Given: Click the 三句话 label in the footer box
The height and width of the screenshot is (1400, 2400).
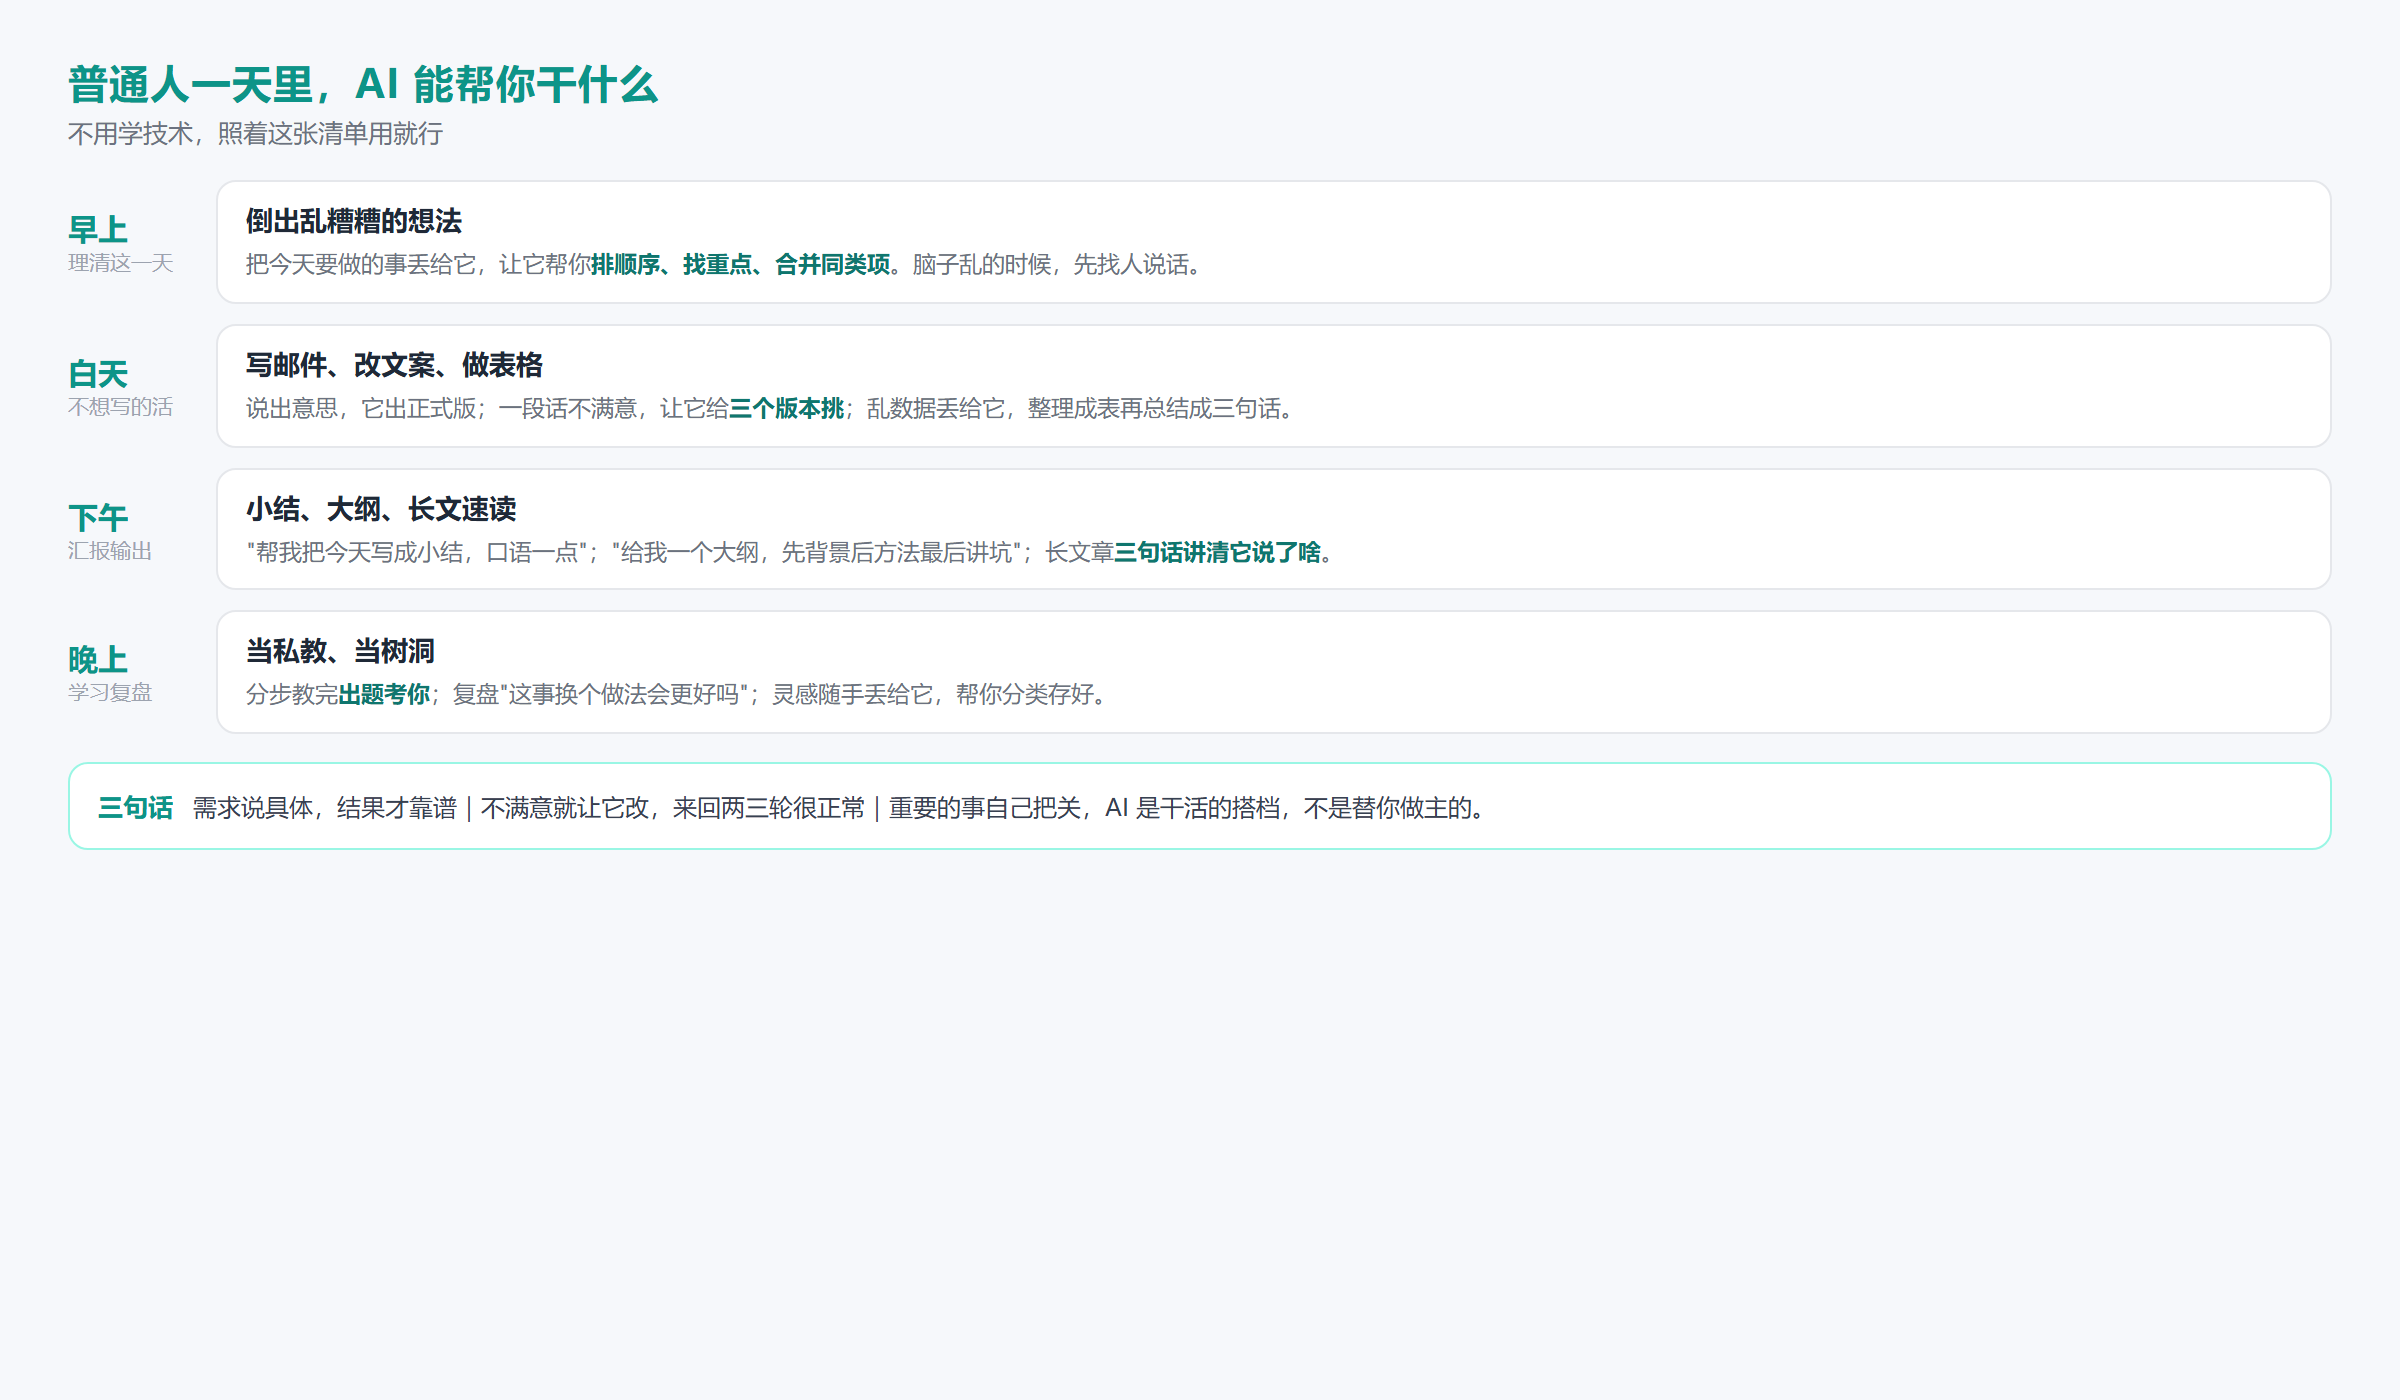Looking at the screenshot, I should point(136,808).
